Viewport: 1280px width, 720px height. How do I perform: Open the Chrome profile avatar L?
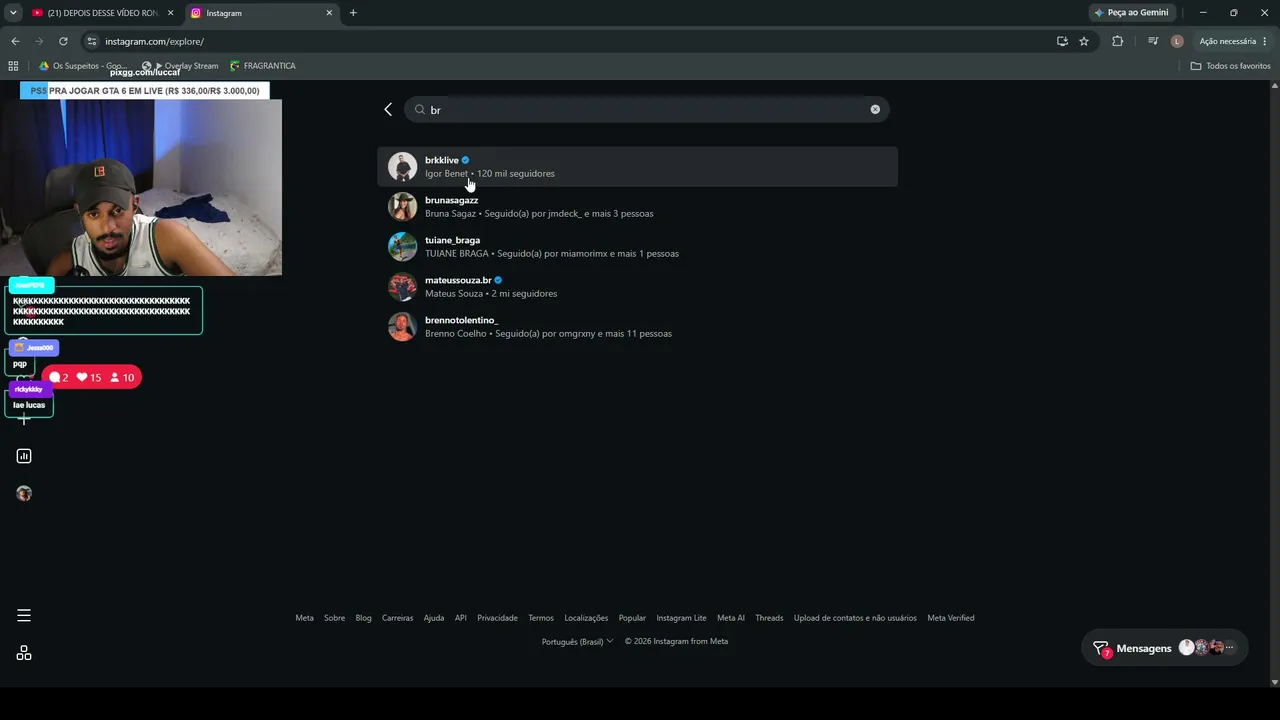pos(1177,41)
